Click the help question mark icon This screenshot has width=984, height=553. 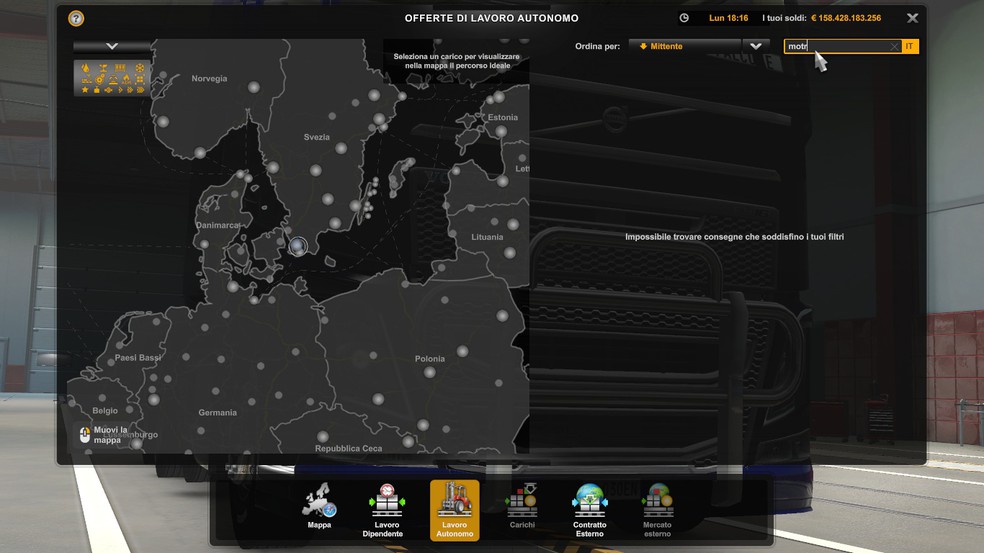[76, 18]
